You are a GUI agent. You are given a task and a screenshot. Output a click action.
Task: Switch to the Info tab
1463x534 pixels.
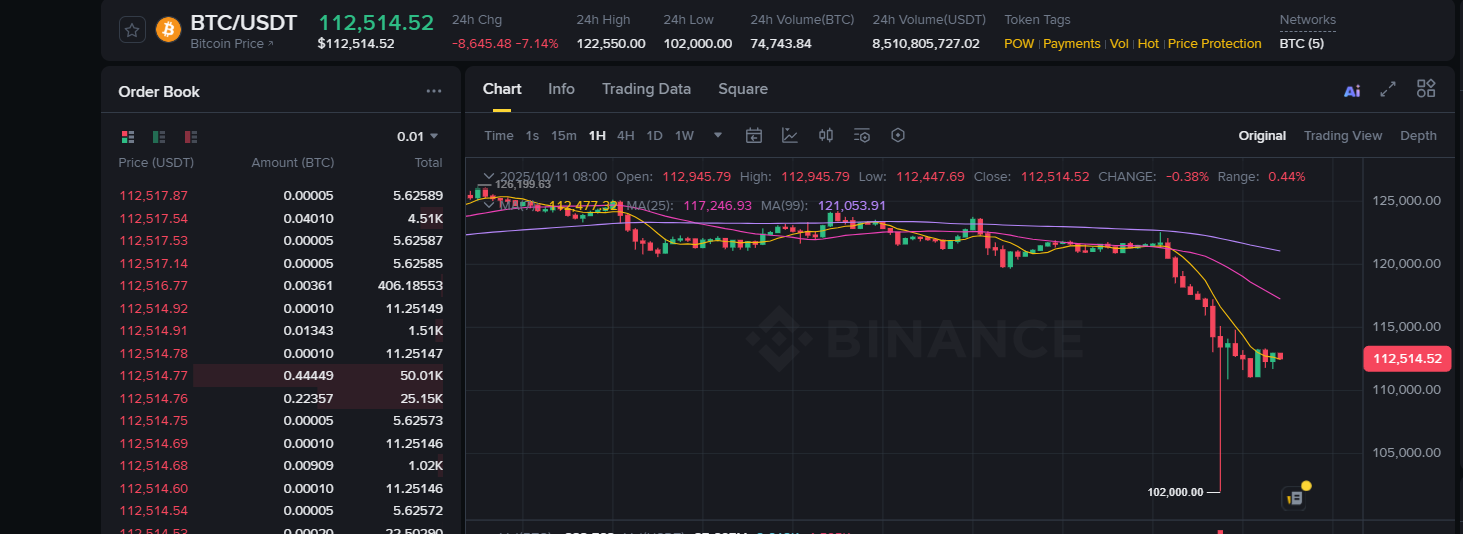point(561,89)
